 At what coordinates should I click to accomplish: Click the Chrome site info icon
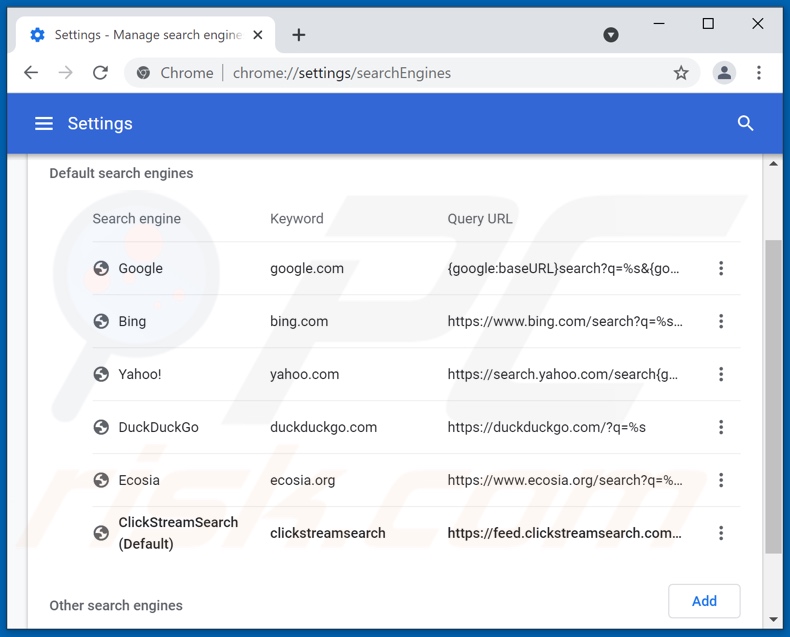pos(143,73)
